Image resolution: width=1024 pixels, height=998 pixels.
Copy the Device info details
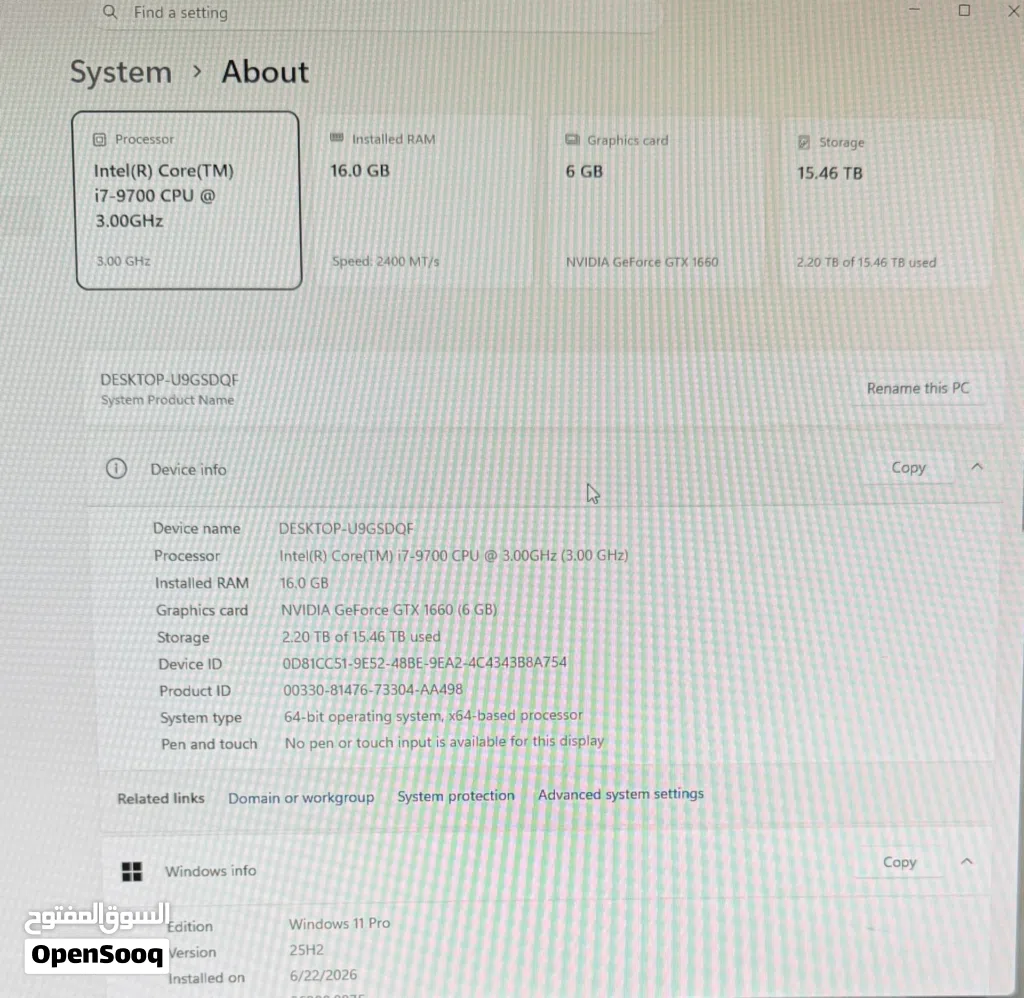908,468
